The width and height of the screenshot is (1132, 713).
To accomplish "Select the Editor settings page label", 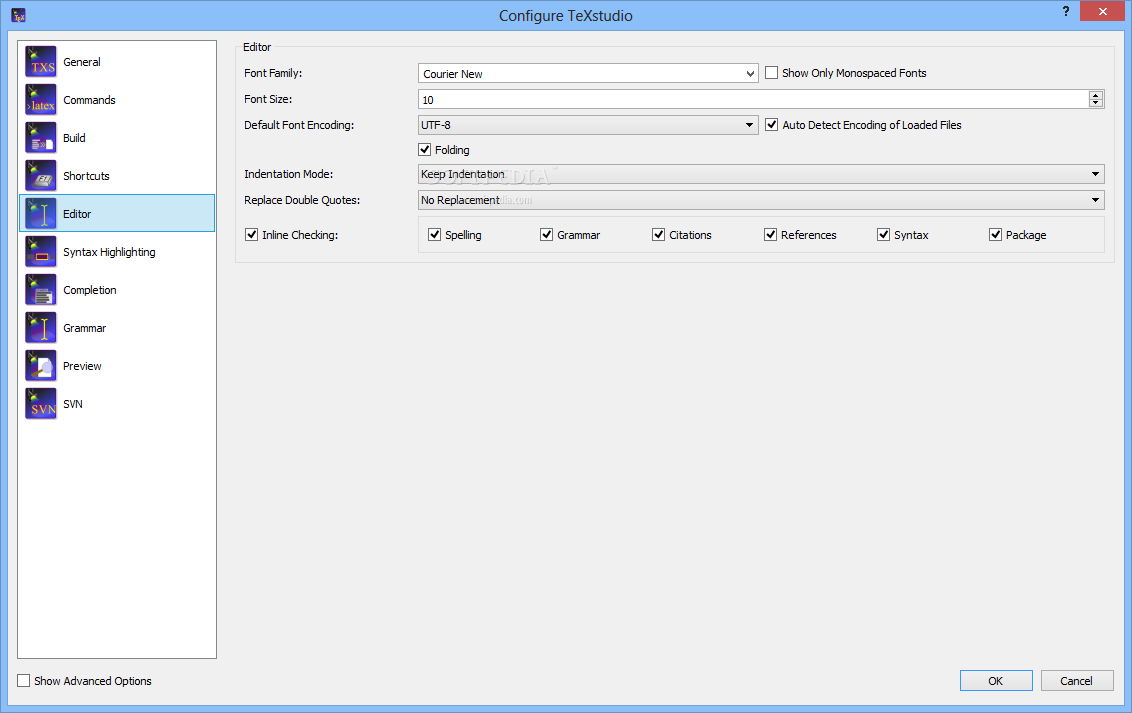I will [77, 214].
